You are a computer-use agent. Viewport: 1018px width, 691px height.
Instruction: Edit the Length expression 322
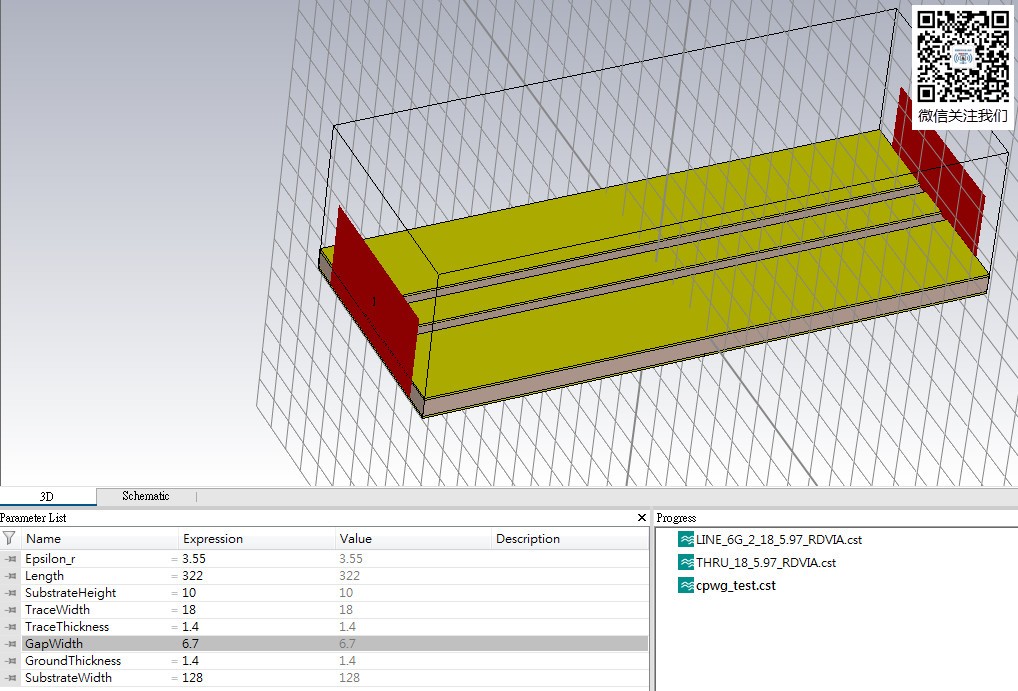[x=192, y=575]
